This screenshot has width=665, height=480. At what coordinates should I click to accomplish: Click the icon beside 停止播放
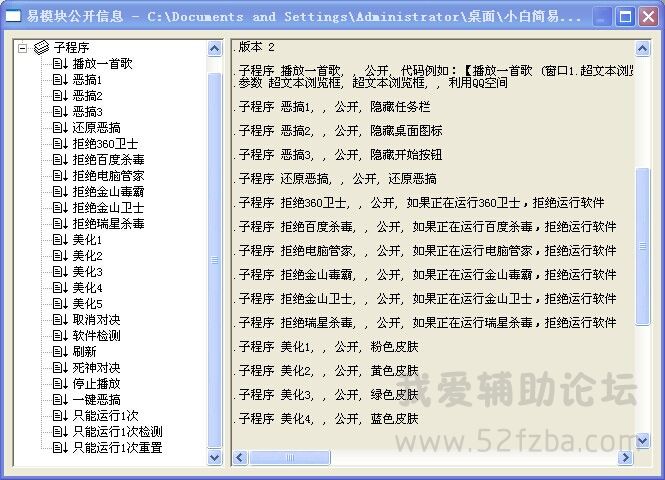tap(60, 384)
